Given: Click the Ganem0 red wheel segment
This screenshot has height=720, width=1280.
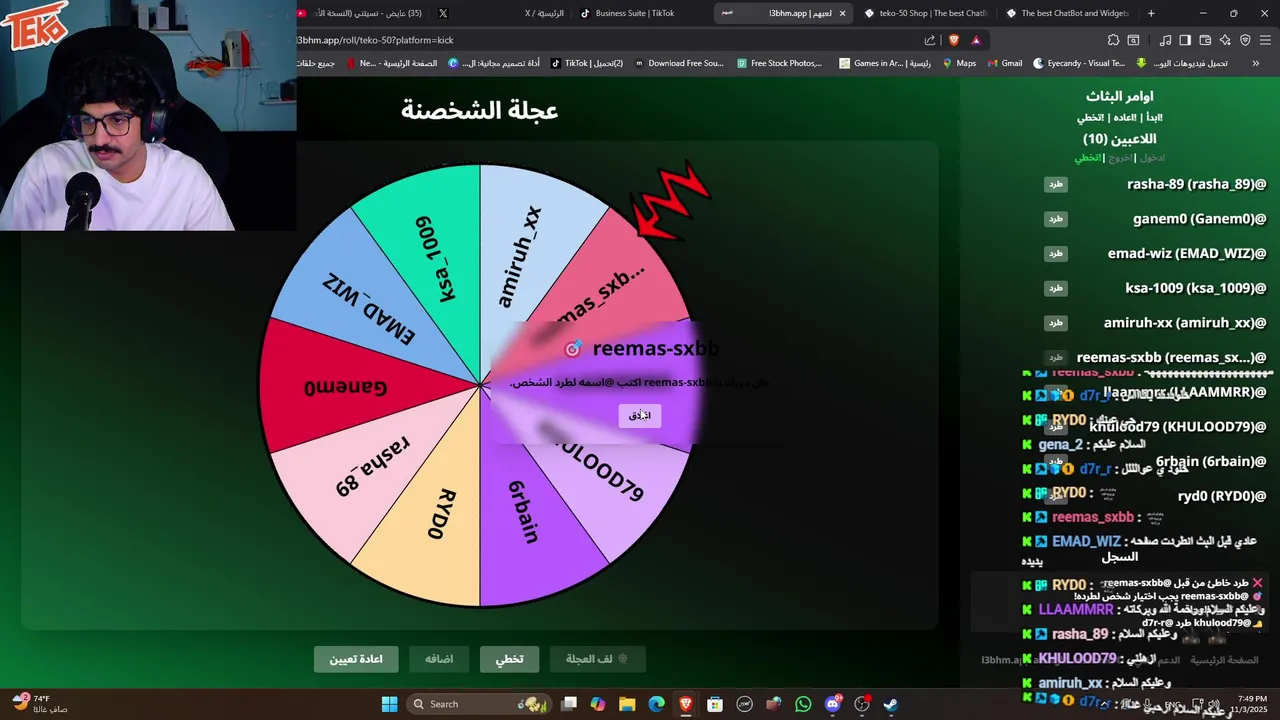Looking at the screenshot, I should pyautogui.click(x=345, y=386).
